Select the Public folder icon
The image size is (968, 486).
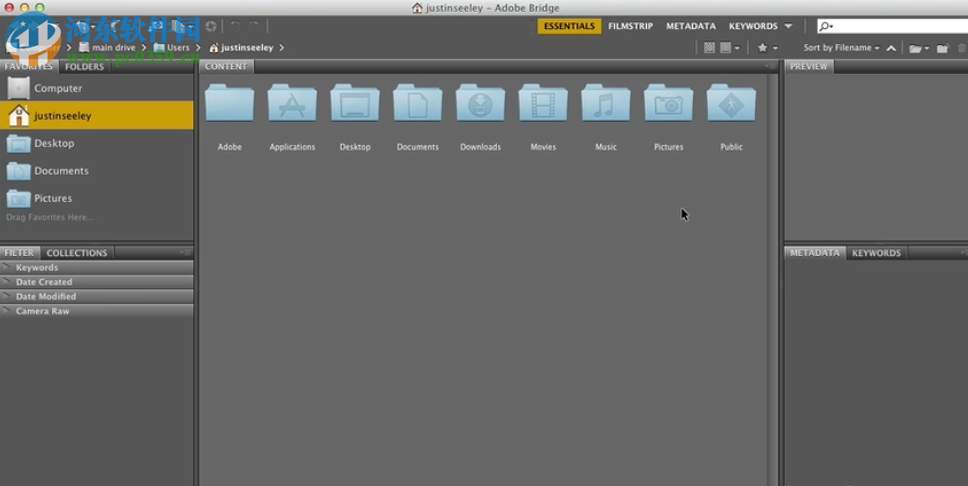(x=732, y=103)
